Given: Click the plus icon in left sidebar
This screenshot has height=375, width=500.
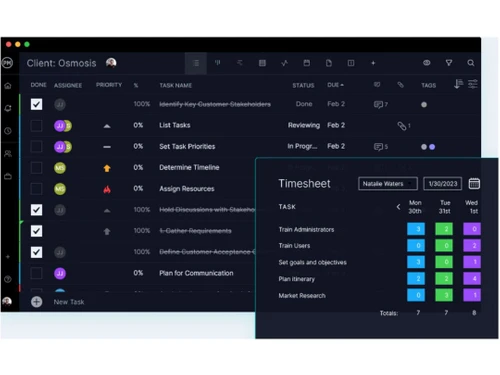Looking at the screenshot, I should point(8,257).
